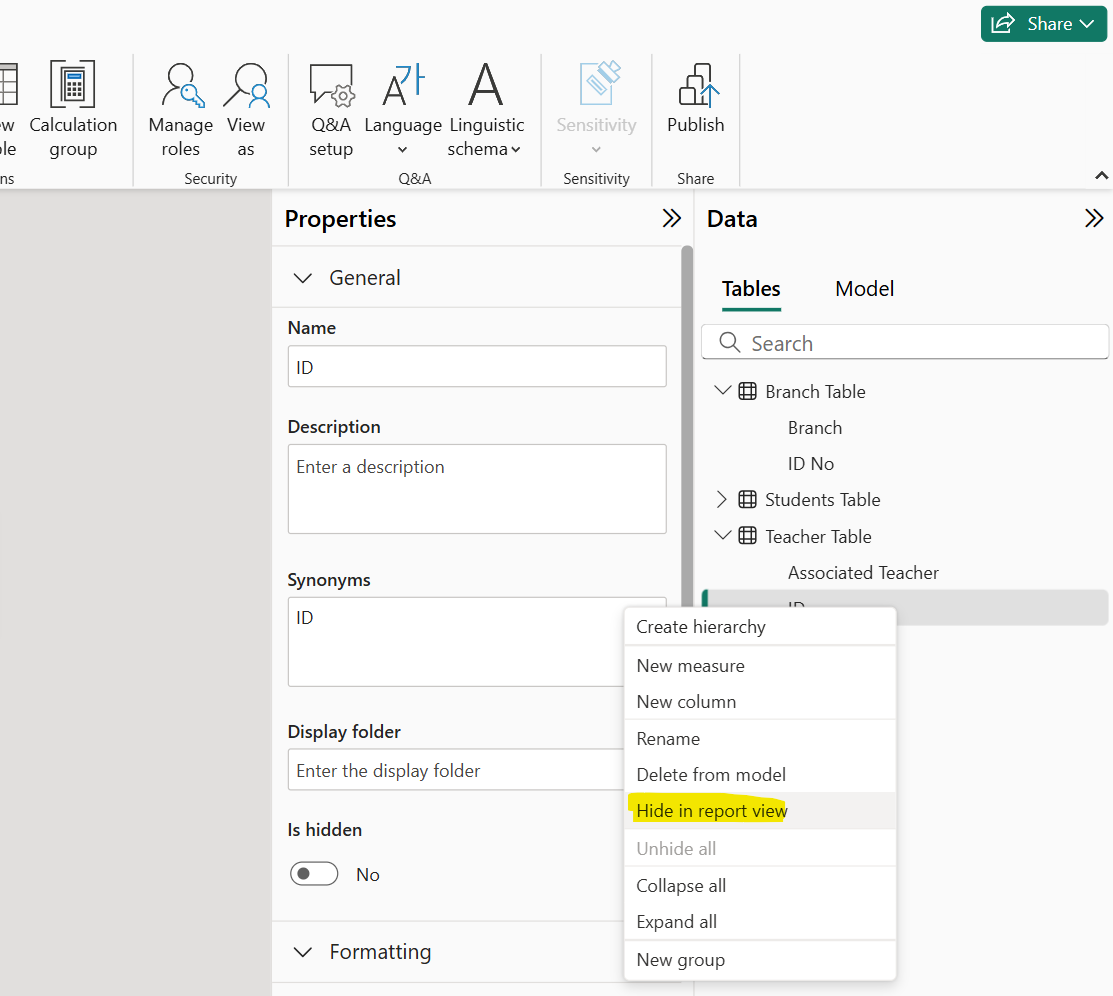Screen dimensions: 1113x996
Task: Choose Hide in report view from menu
Action: (712, 811)
